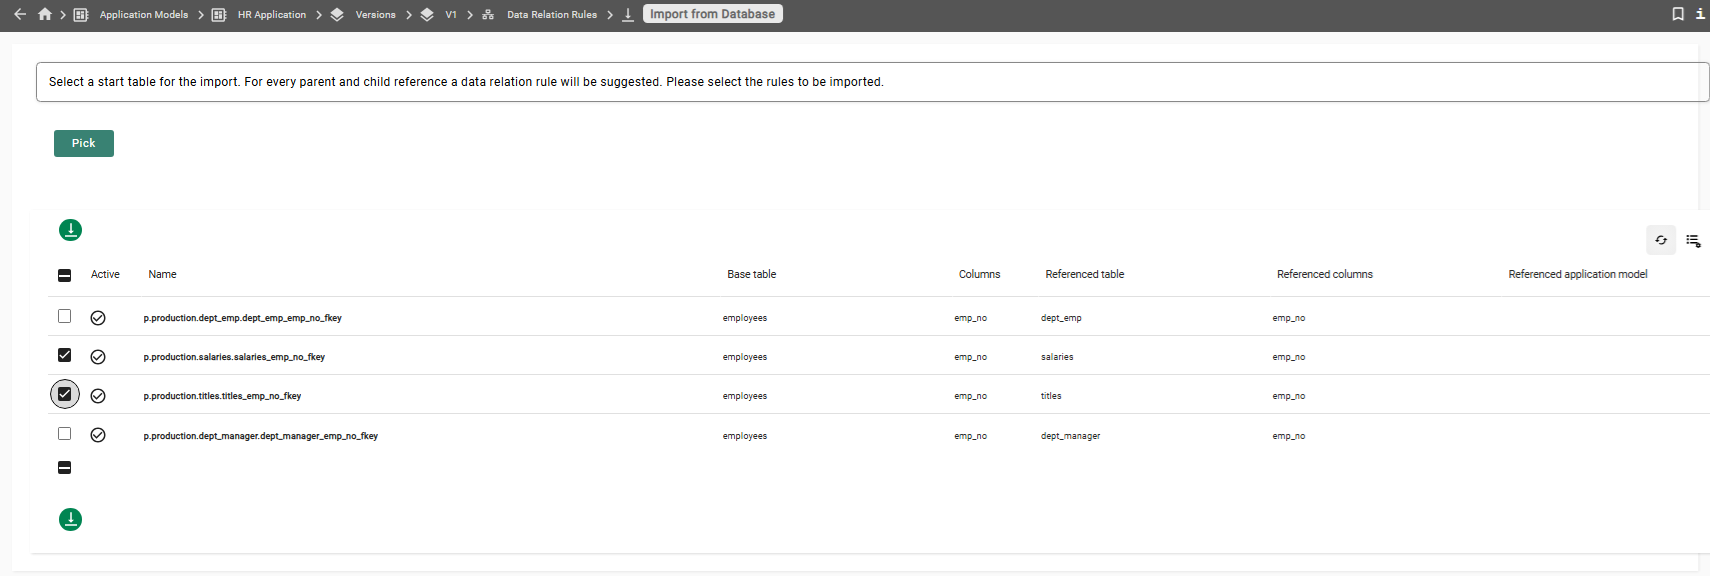Click the green import icon below table
This screenshot has width=1710, height=576.
click(x=70, y=519)
